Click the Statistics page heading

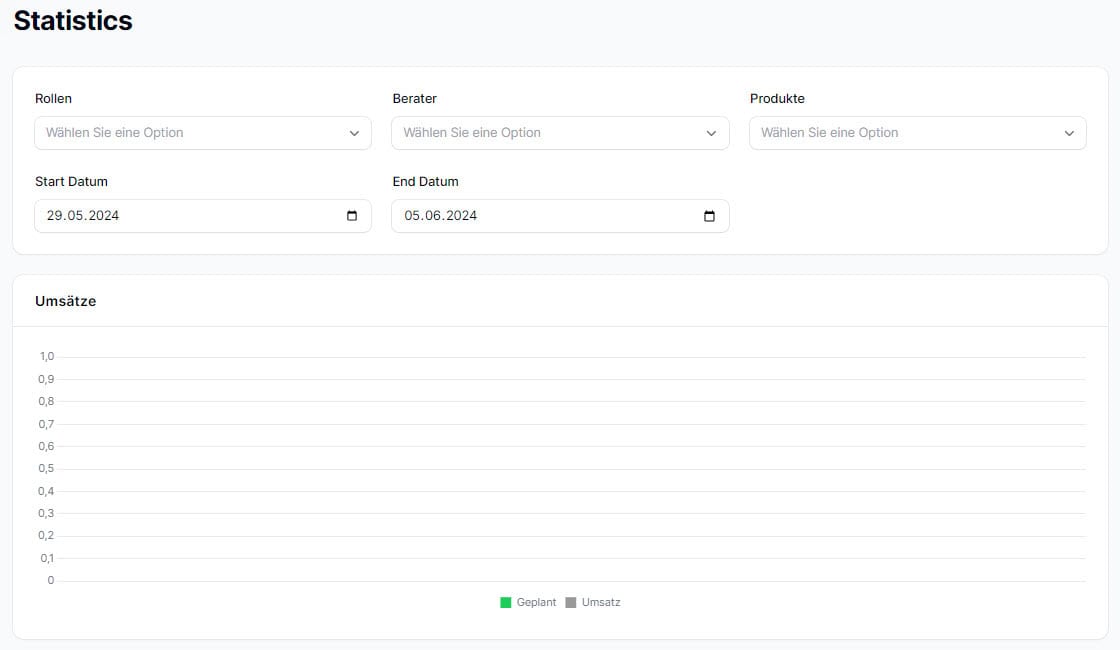pyautogui.click(x=73, y=21)
